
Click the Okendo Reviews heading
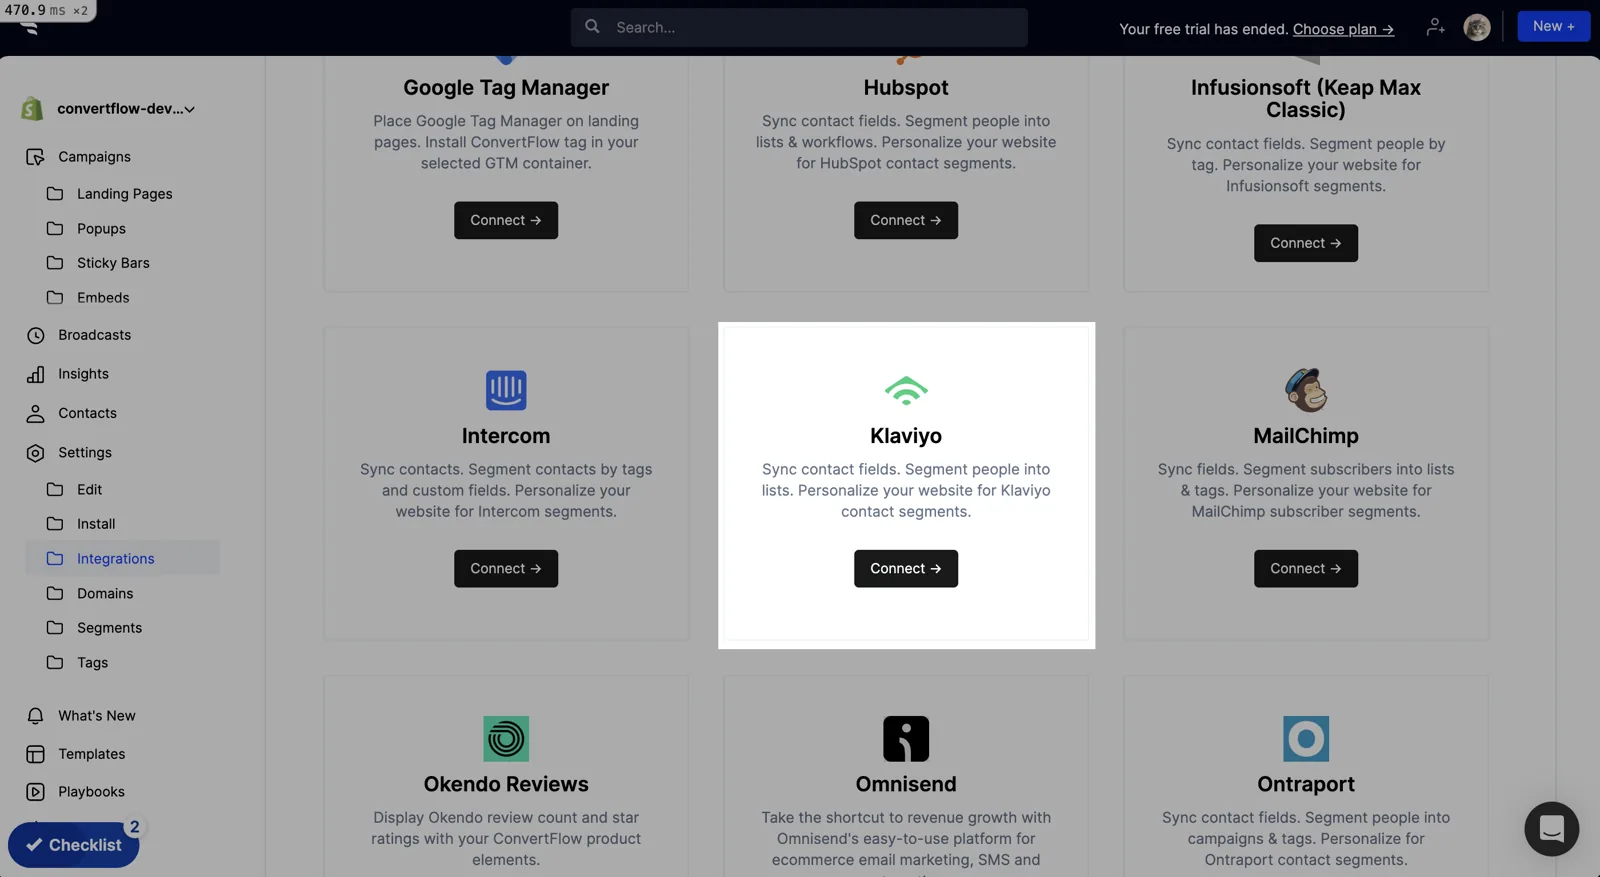[x=506, y=784]
